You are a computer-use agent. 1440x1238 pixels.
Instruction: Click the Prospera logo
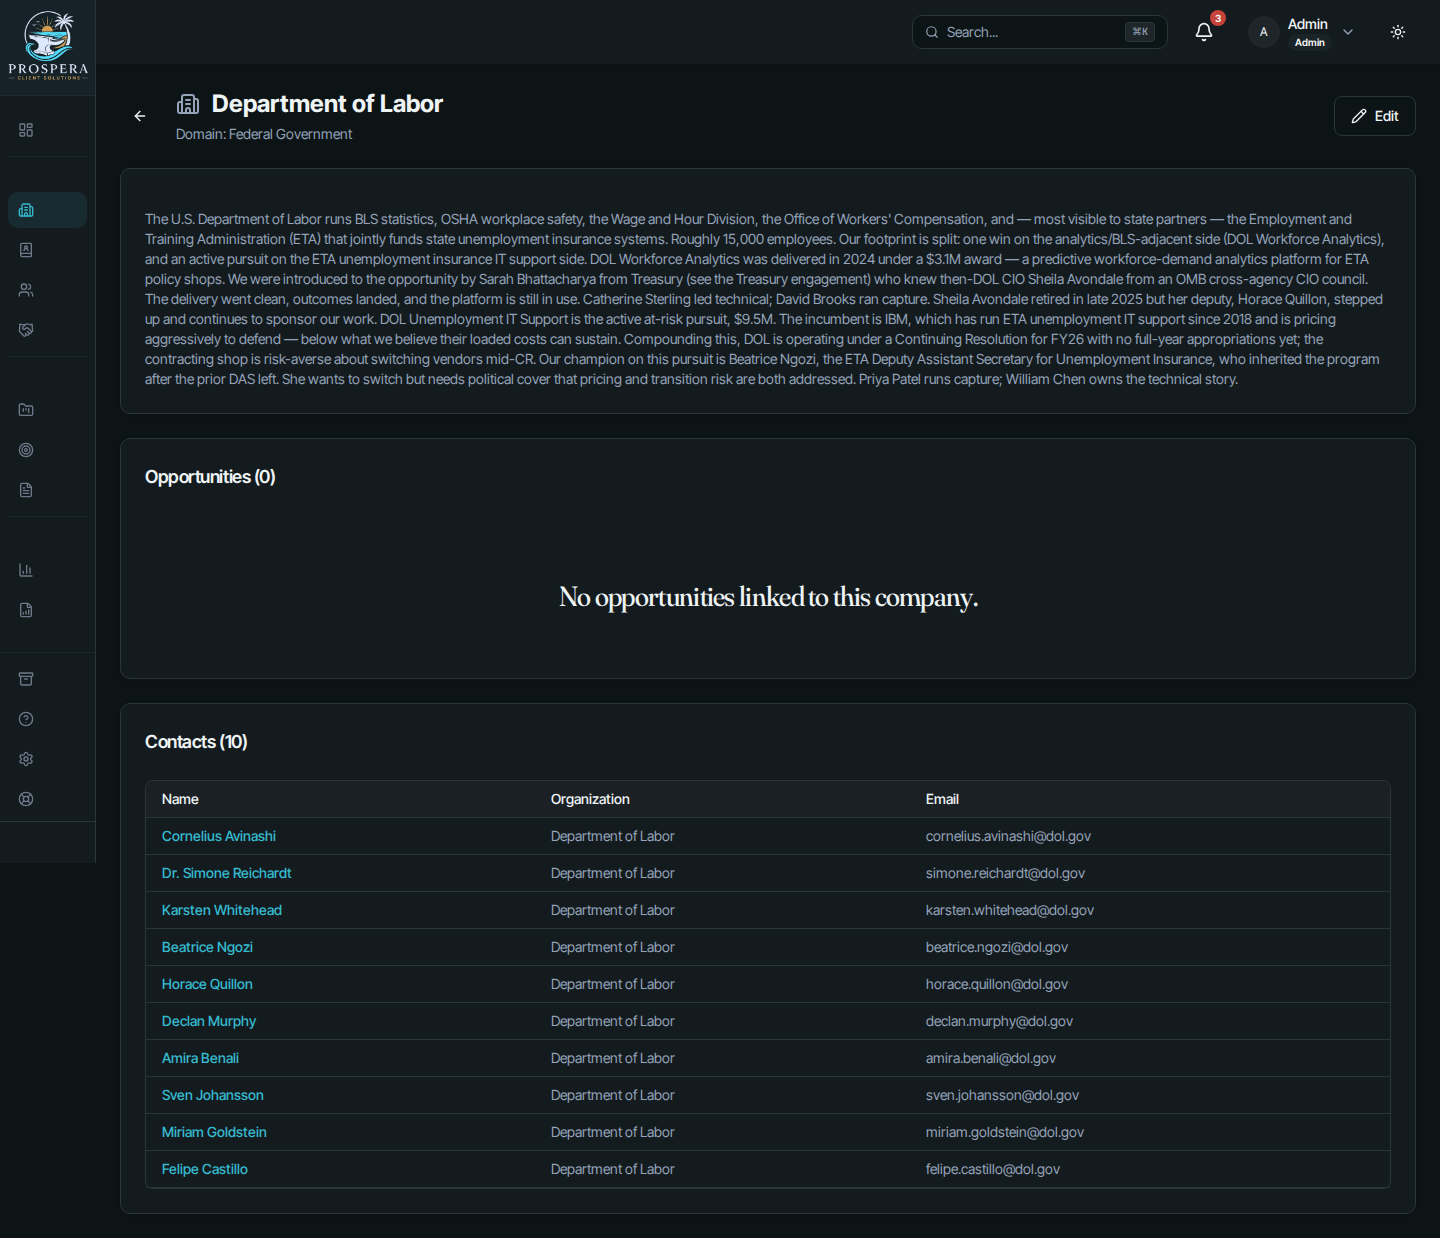48,46
